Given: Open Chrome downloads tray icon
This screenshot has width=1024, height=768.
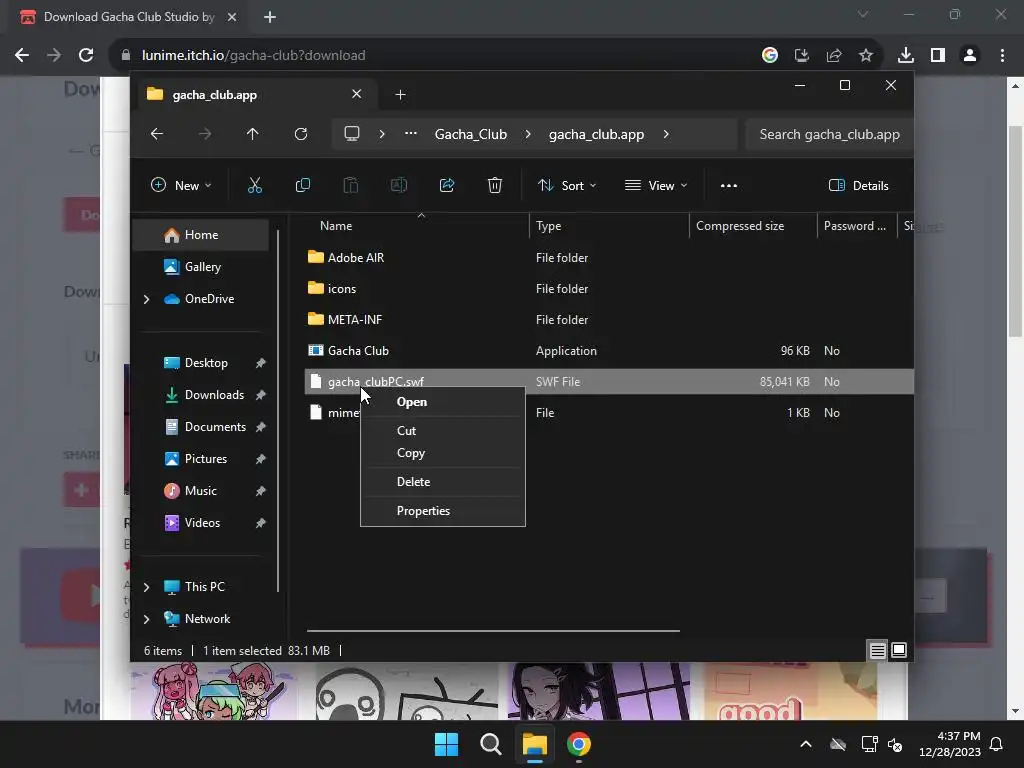Looking at the screenshot, I should (x=905, y=56).
